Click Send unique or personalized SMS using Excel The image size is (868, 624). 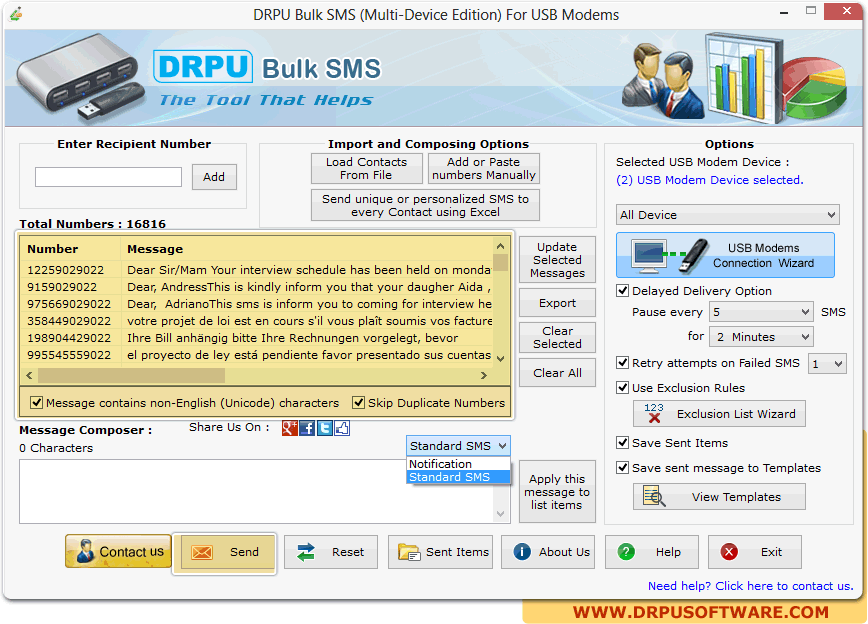425,205
